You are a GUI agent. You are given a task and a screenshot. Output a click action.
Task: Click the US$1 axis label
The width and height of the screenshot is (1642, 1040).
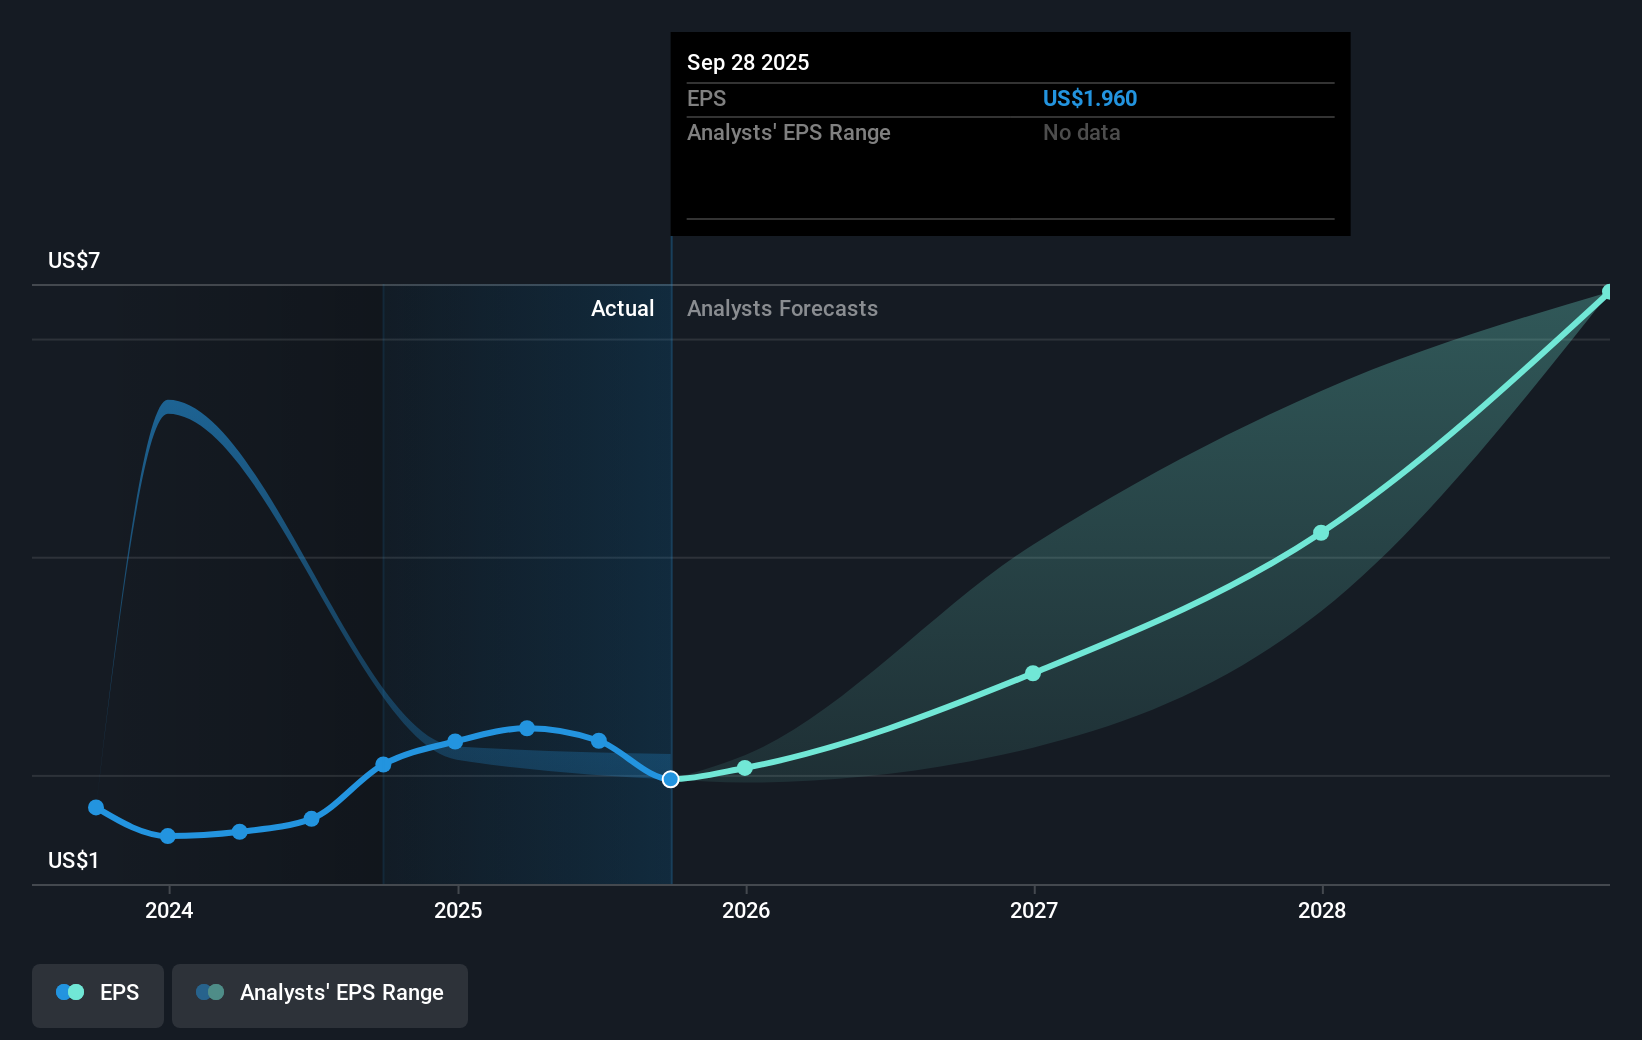click(74, 861)
